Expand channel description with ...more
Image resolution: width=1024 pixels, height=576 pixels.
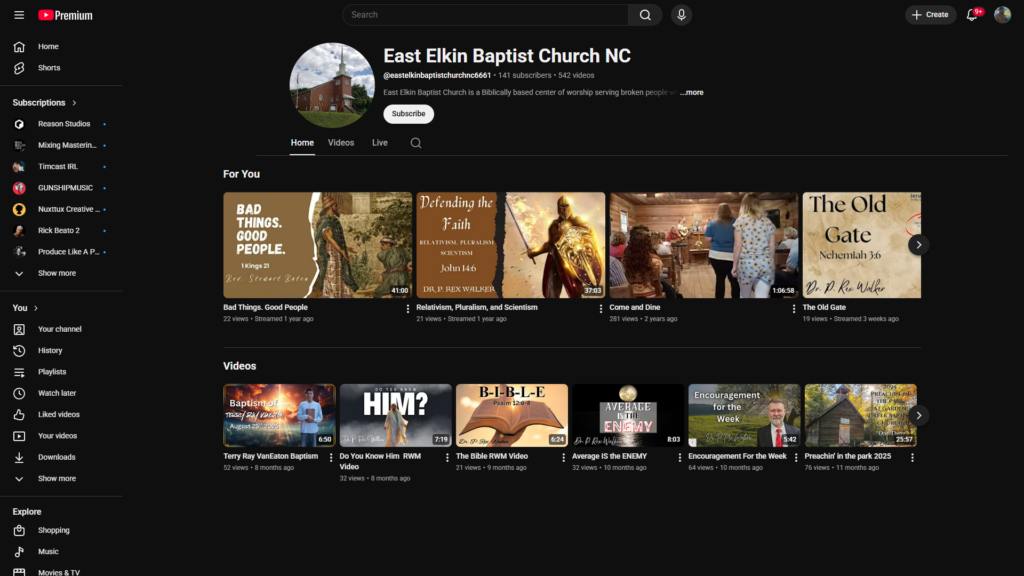pyautogui.click(x=692, y=93)
